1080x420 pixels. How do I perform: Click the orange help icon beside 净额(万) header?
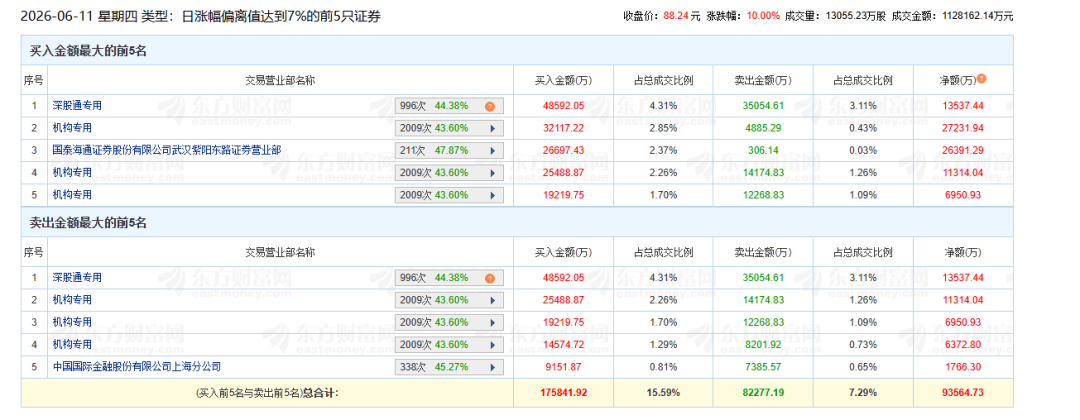982,79
